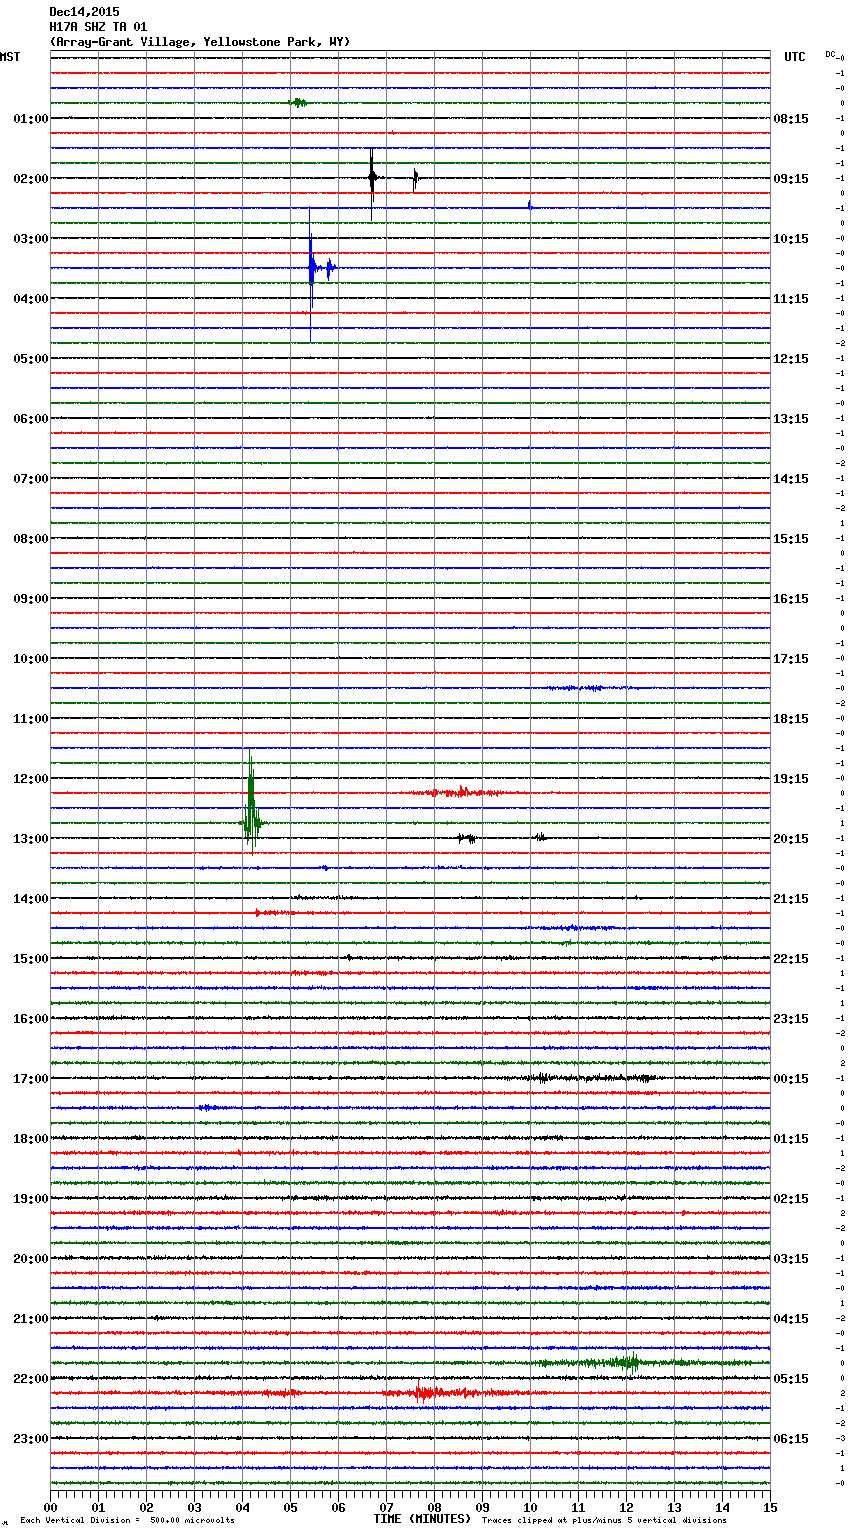Screen dimensions: 850x1534
Task: Select the 17:00 MST row label
Action: (x=30, y=1079)
